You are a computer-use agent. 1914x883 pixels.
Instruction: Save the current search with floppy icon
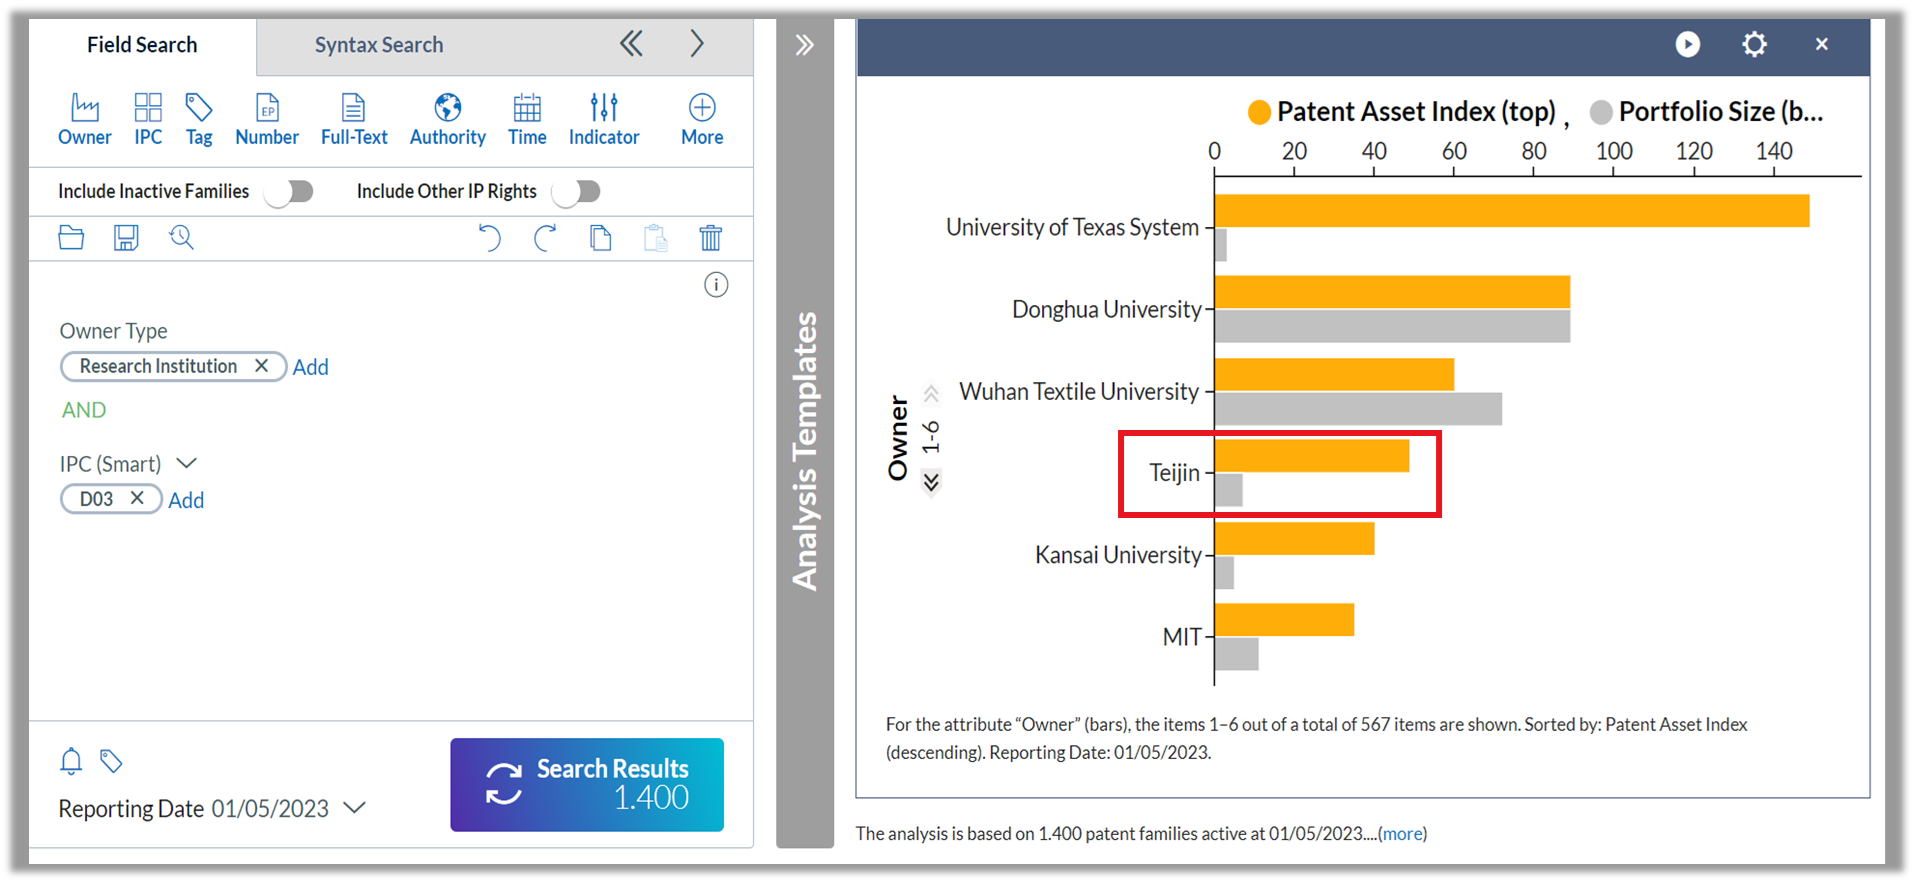(126, 238)
